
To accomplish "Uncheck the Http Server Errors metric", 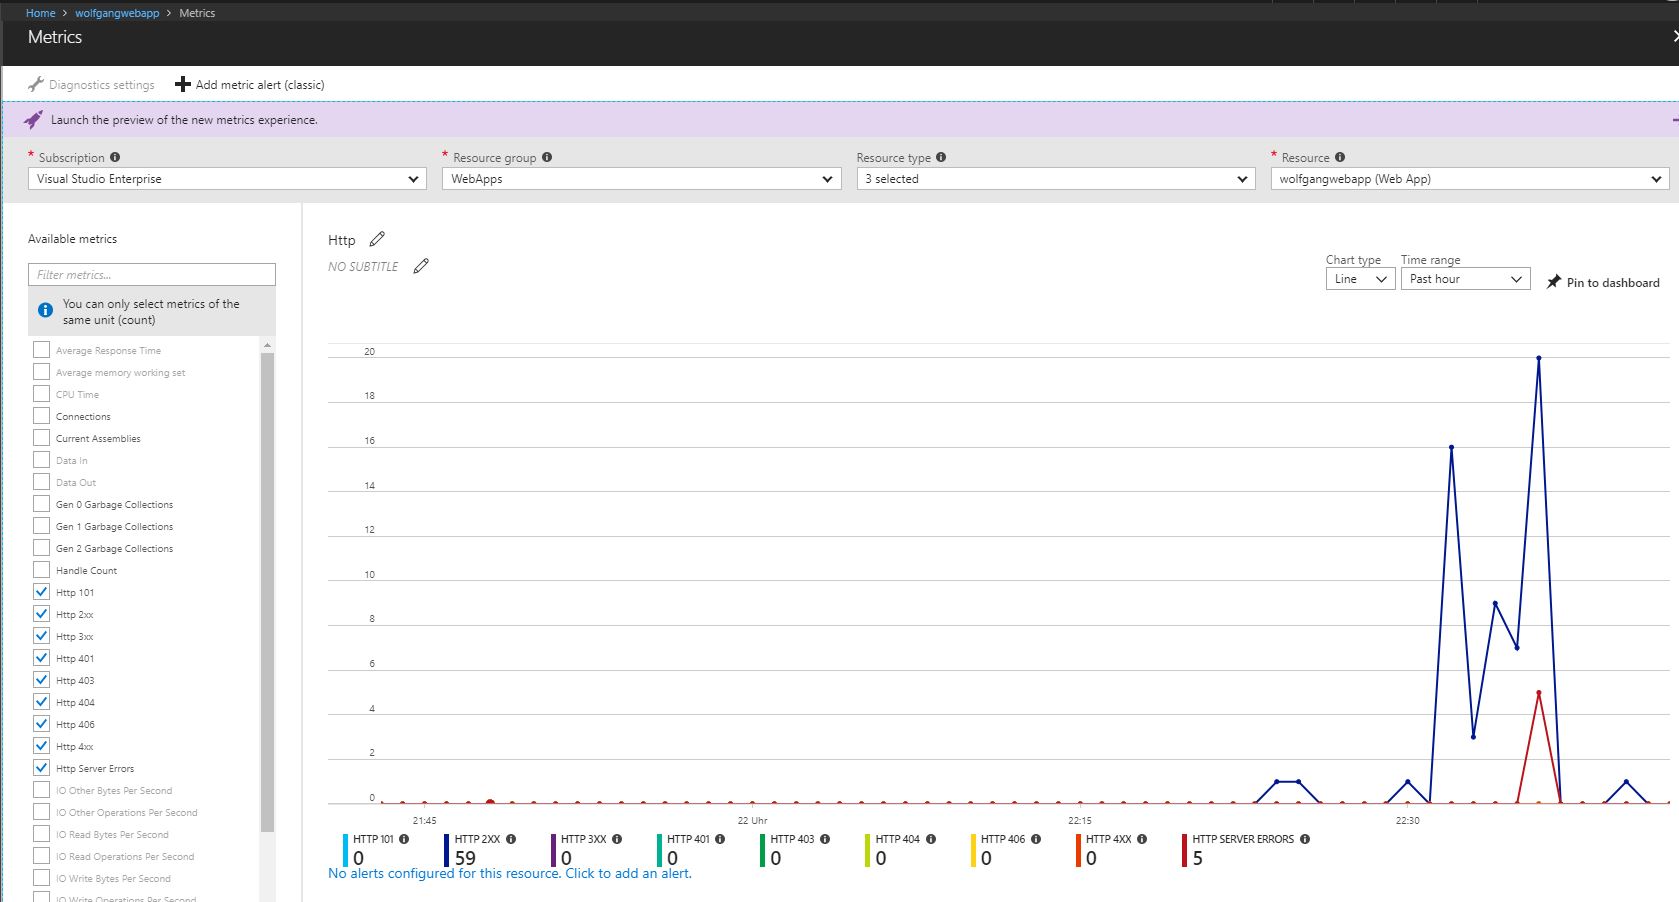I will [x=40, y=767].
